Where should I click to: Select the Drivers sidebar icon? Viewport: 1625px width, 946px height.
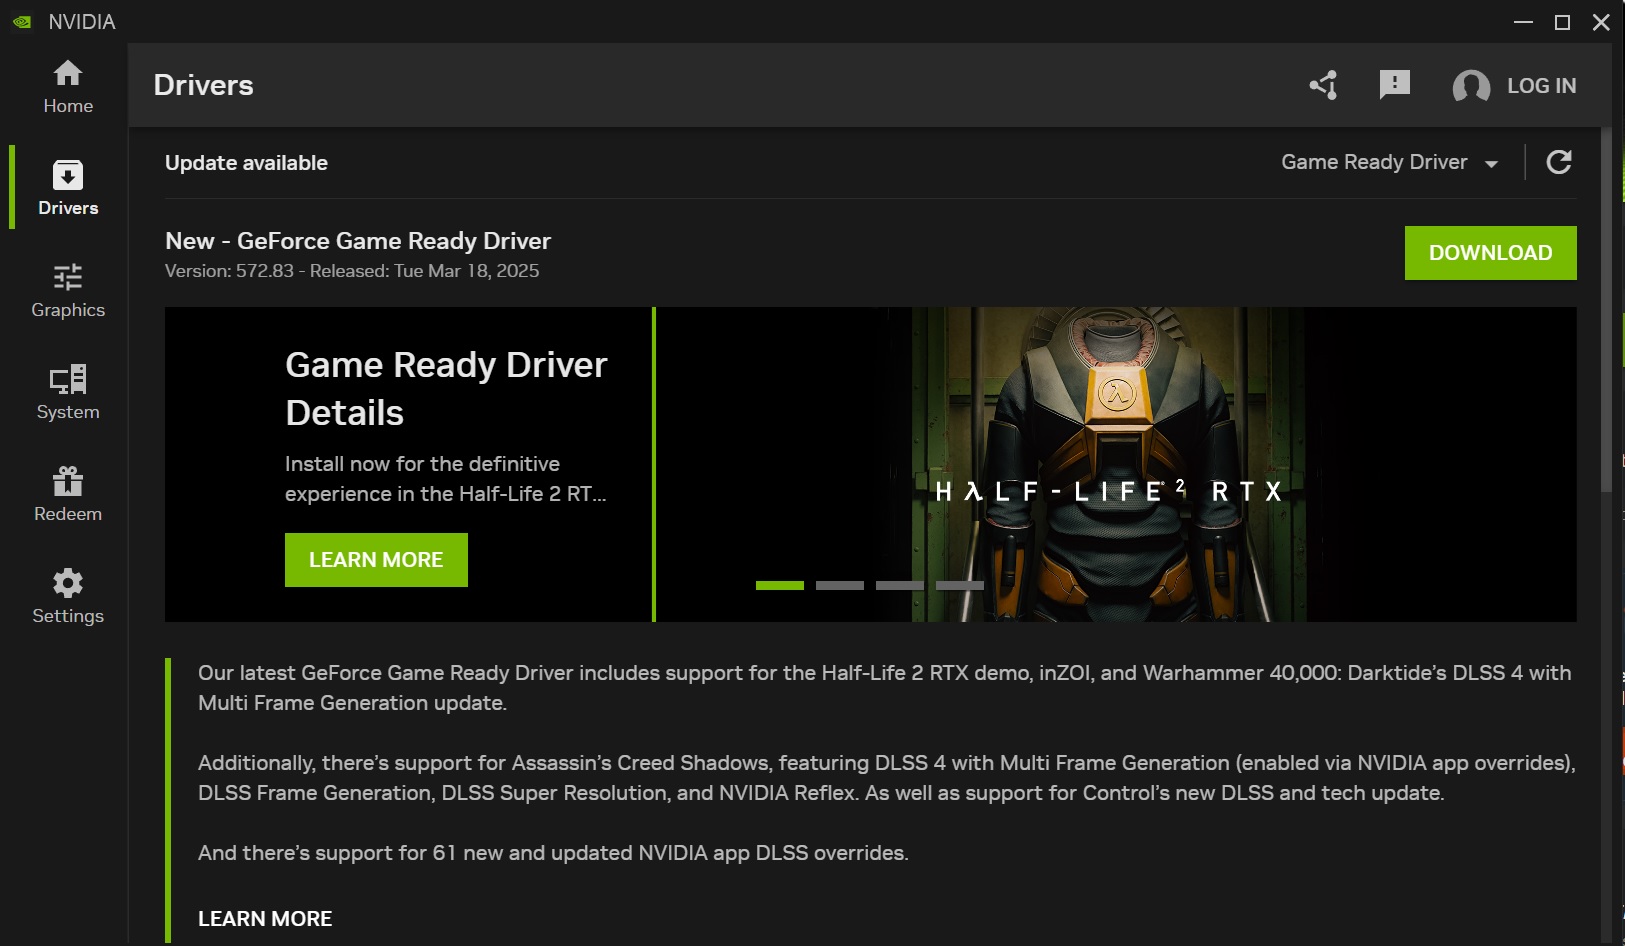click(x=67, y=186)
